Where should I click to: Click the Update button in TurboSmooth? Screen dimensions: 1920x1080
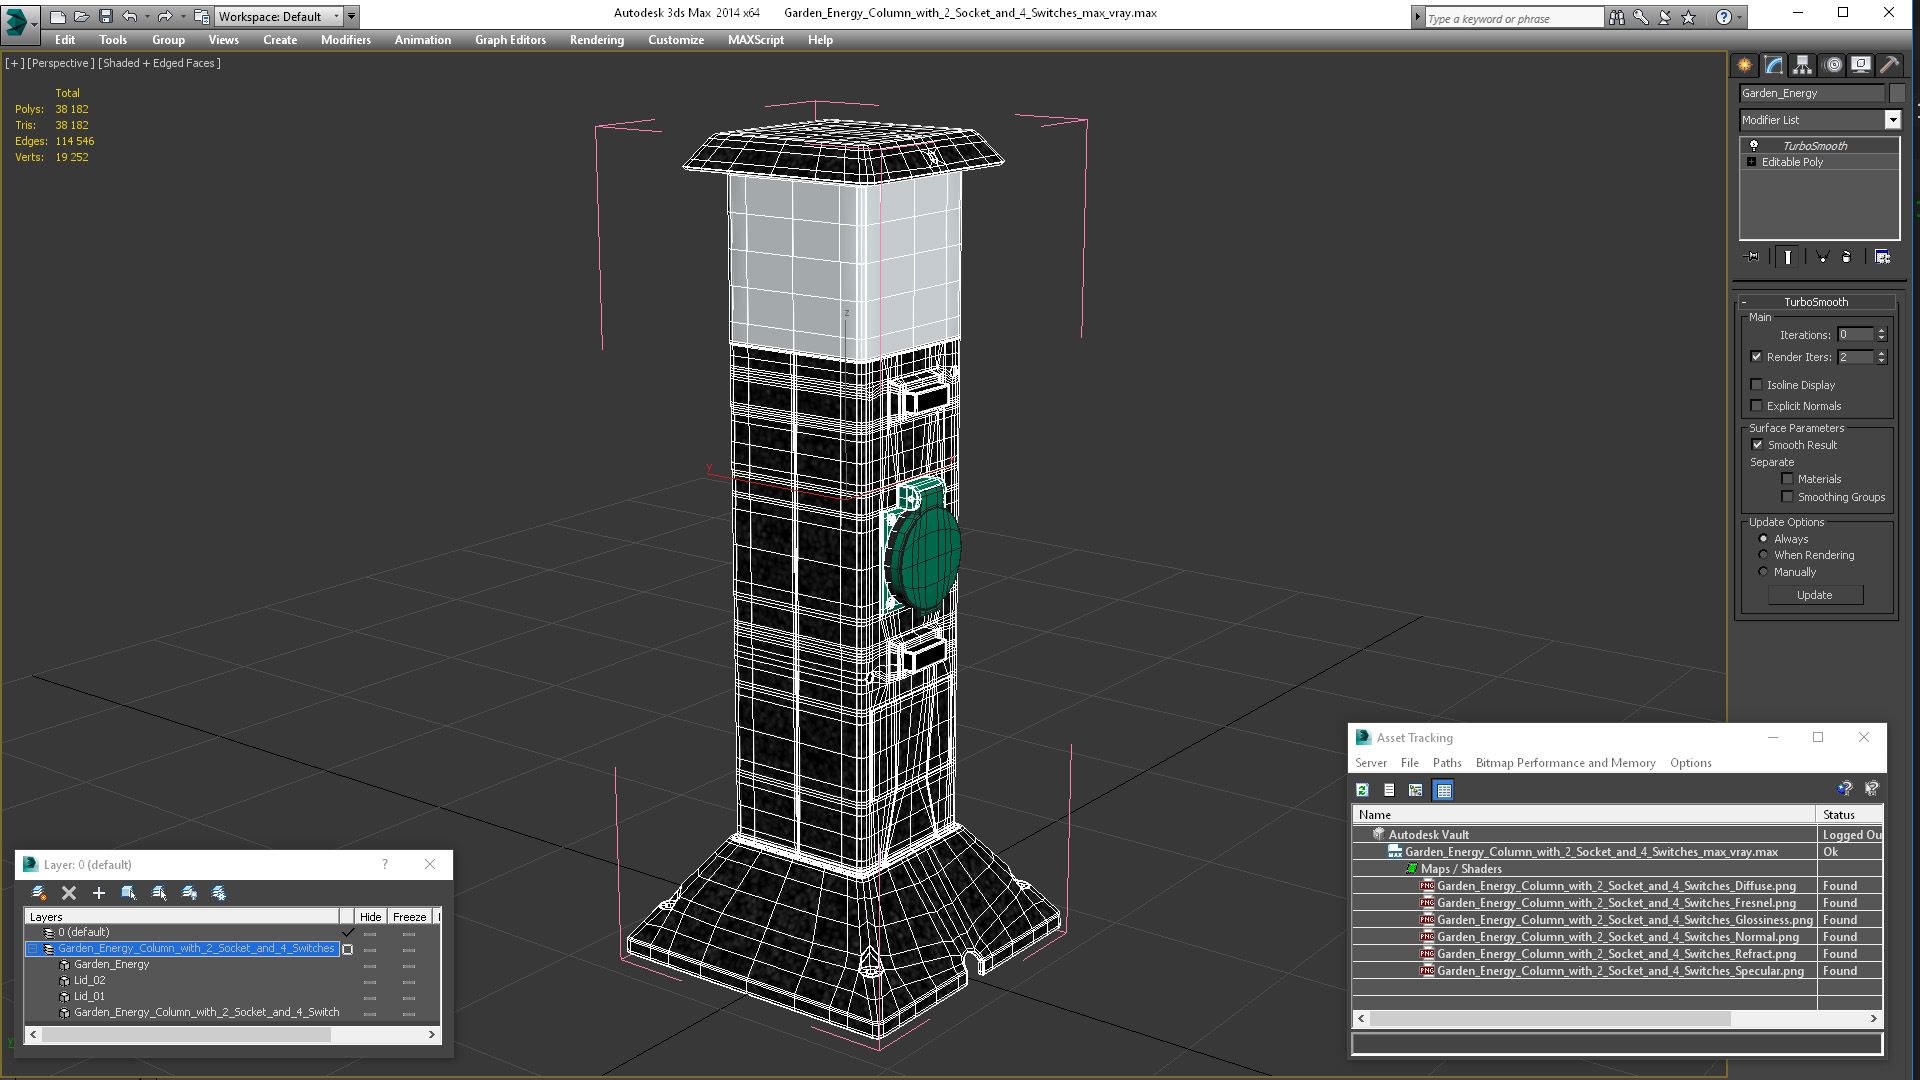(x=1814, y=595)
